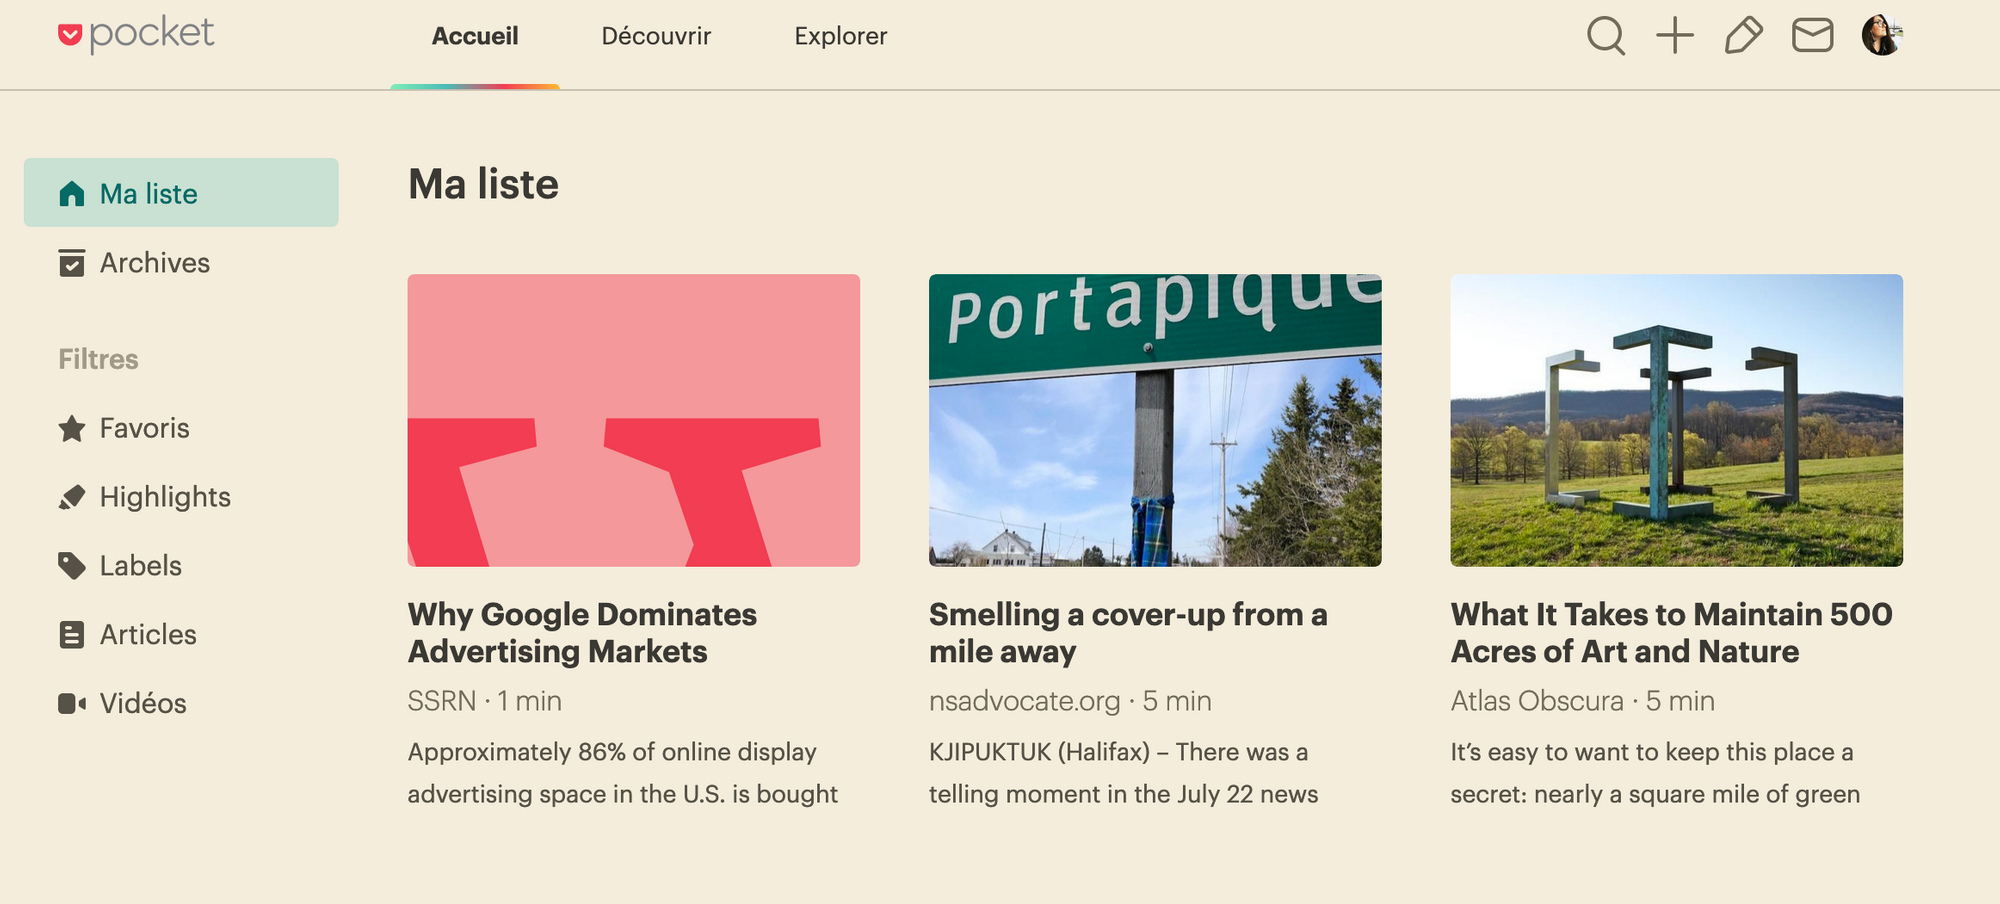Select Ma liste label in the sidebar

tap(149, 194)
